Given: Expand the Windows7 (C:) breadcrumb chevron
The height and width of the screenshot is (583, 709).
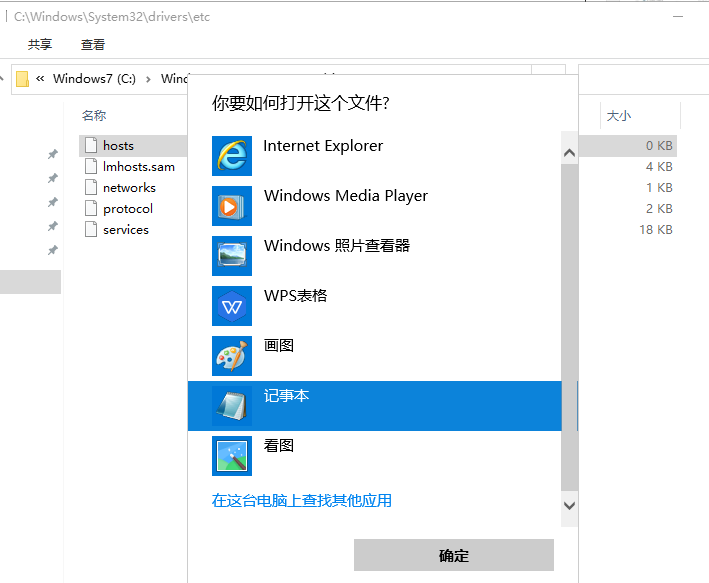Looking at the screenshot, I should pyautogui.click(x=147, y=79).
